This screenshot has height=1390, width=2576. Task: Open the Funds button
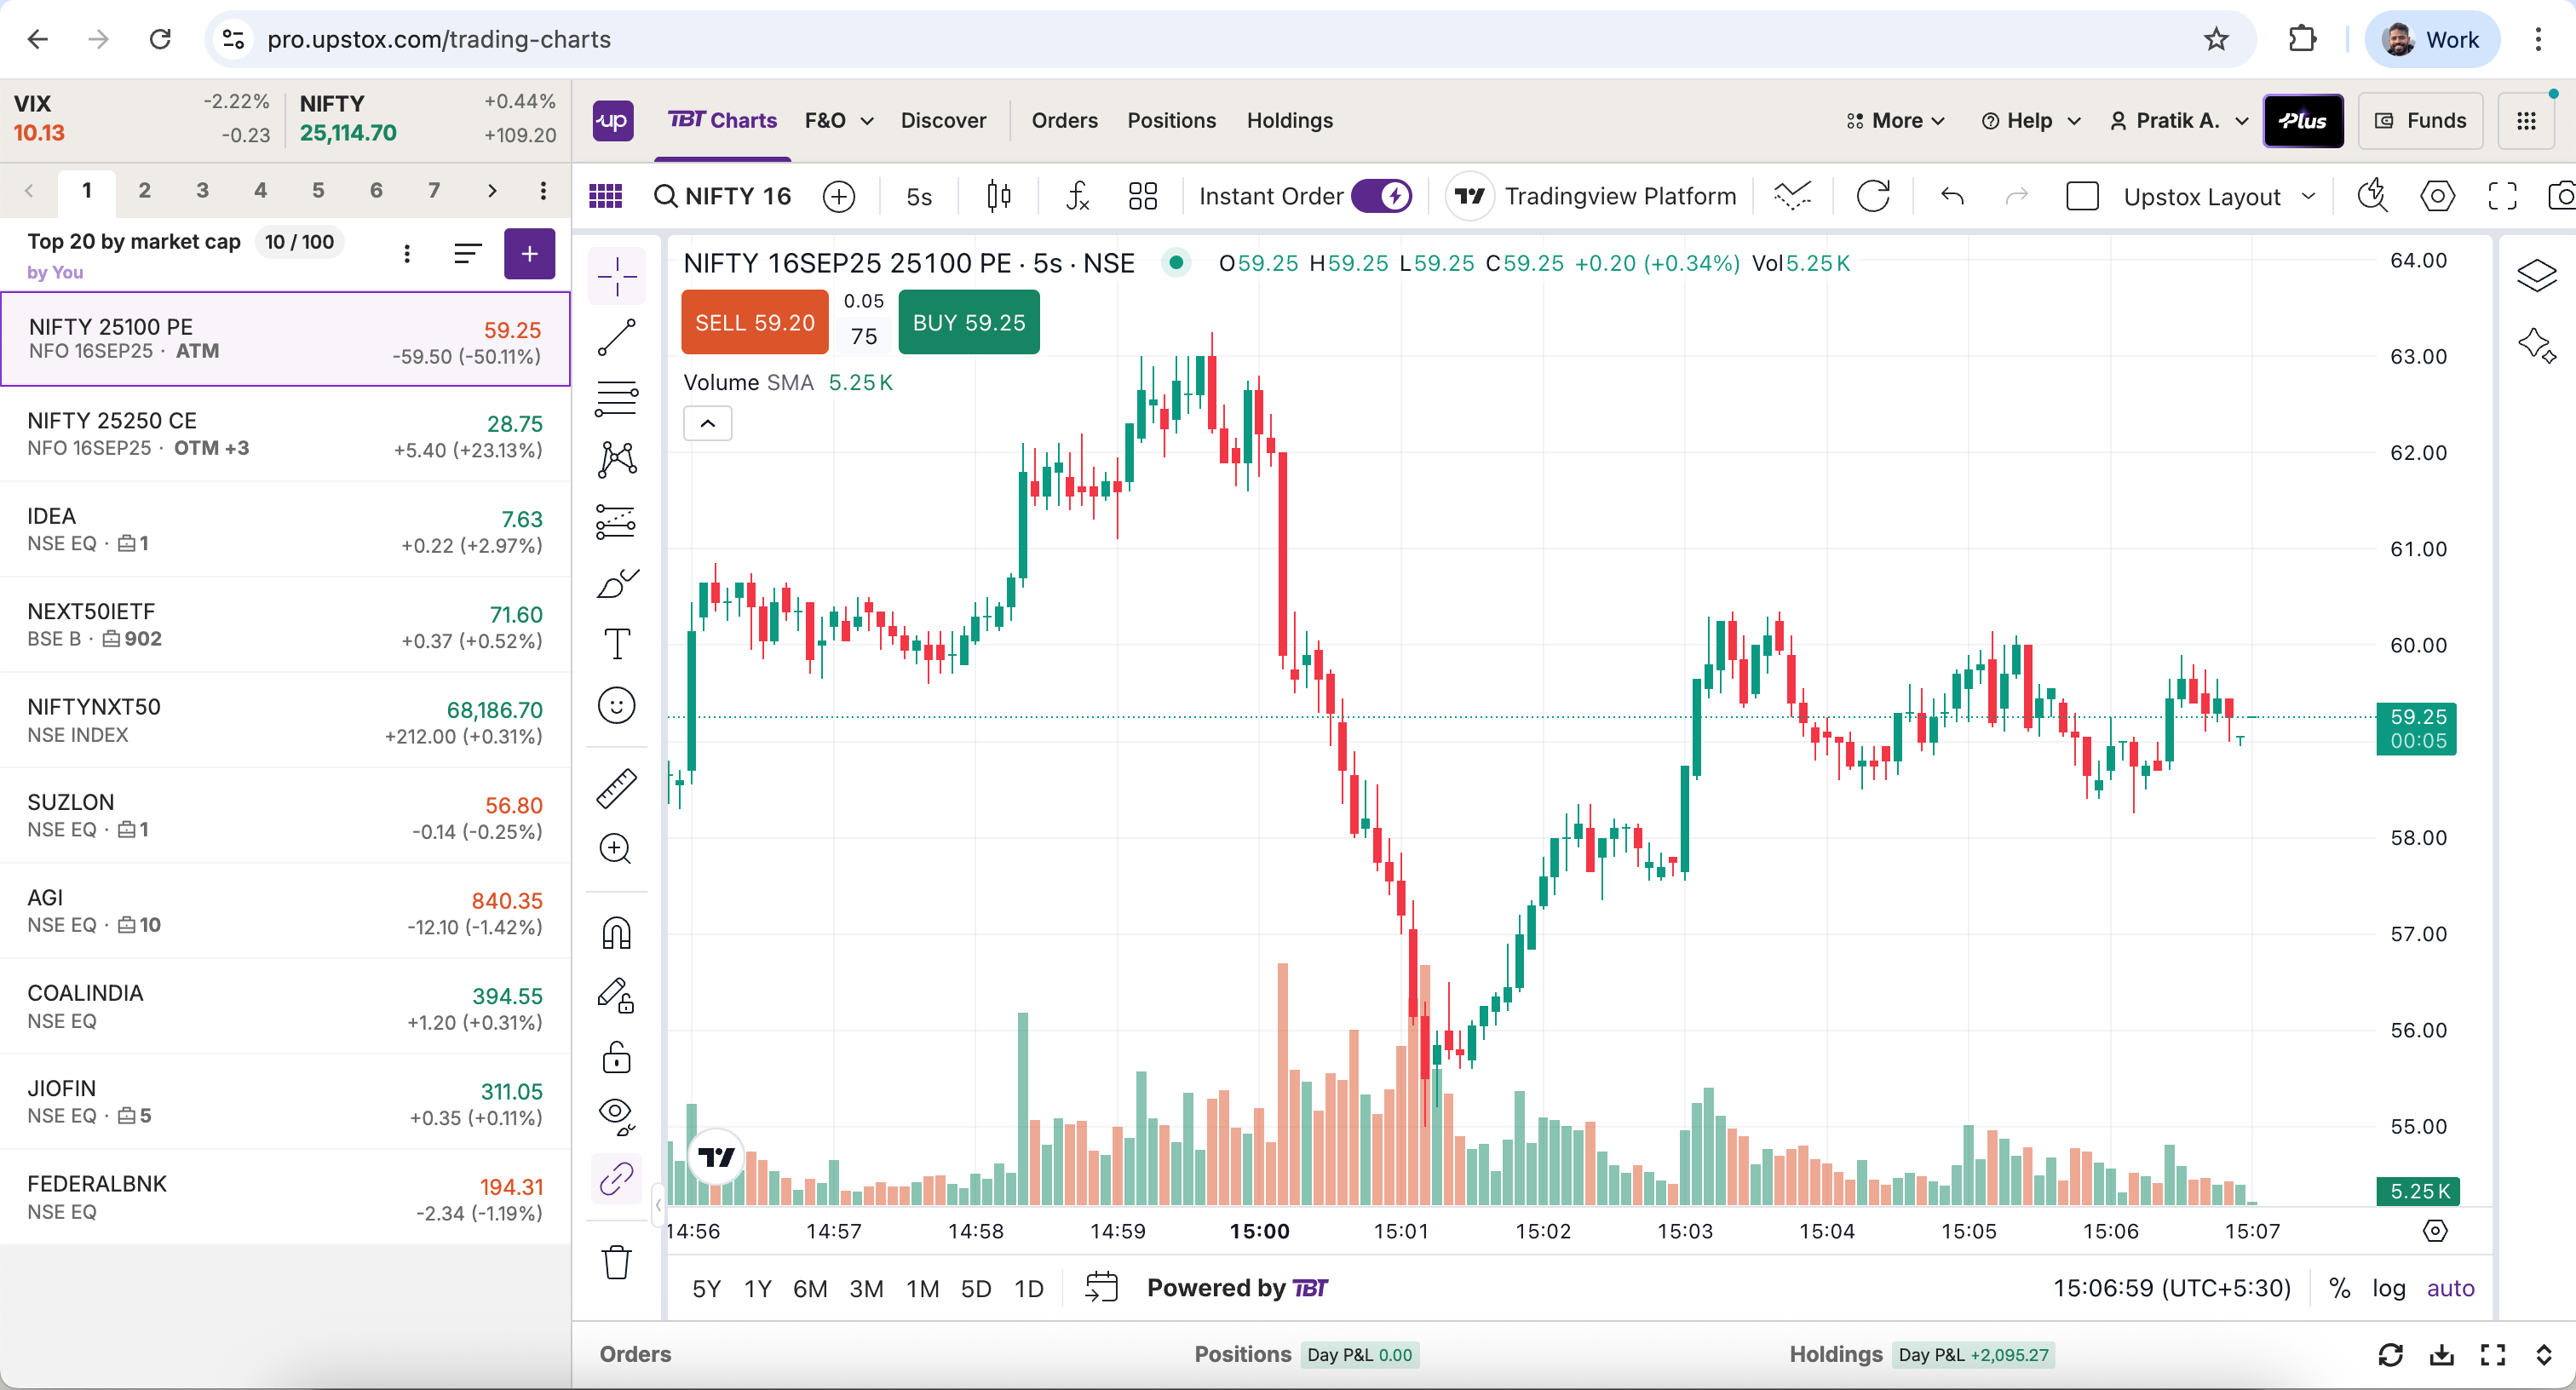(x=2420, y=121)
